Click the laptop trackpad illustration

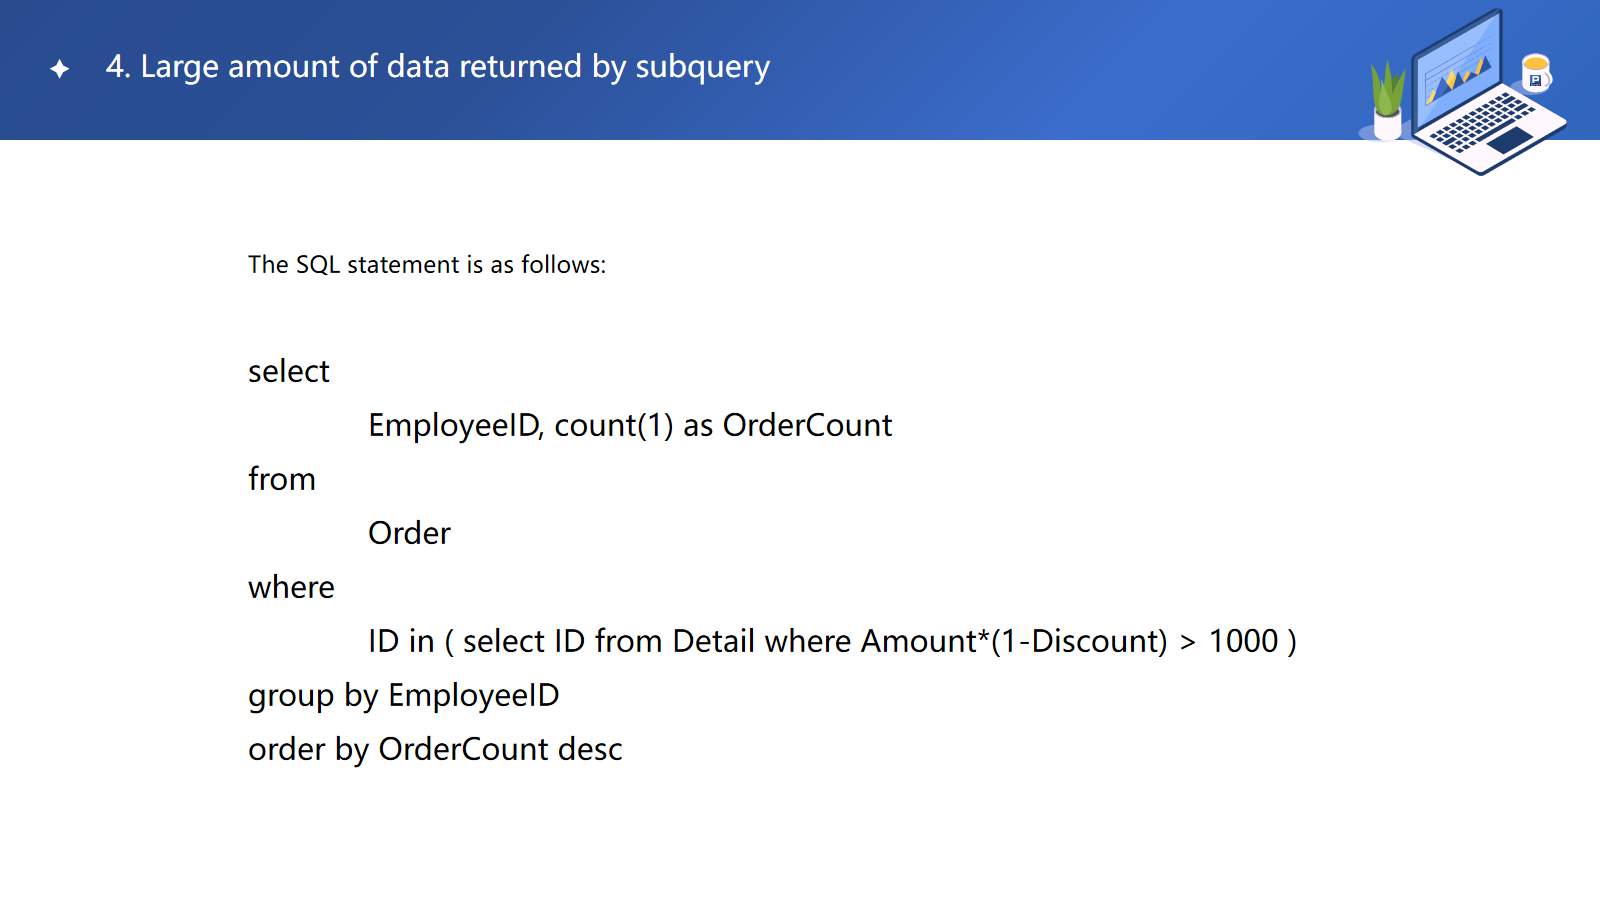1511,139
